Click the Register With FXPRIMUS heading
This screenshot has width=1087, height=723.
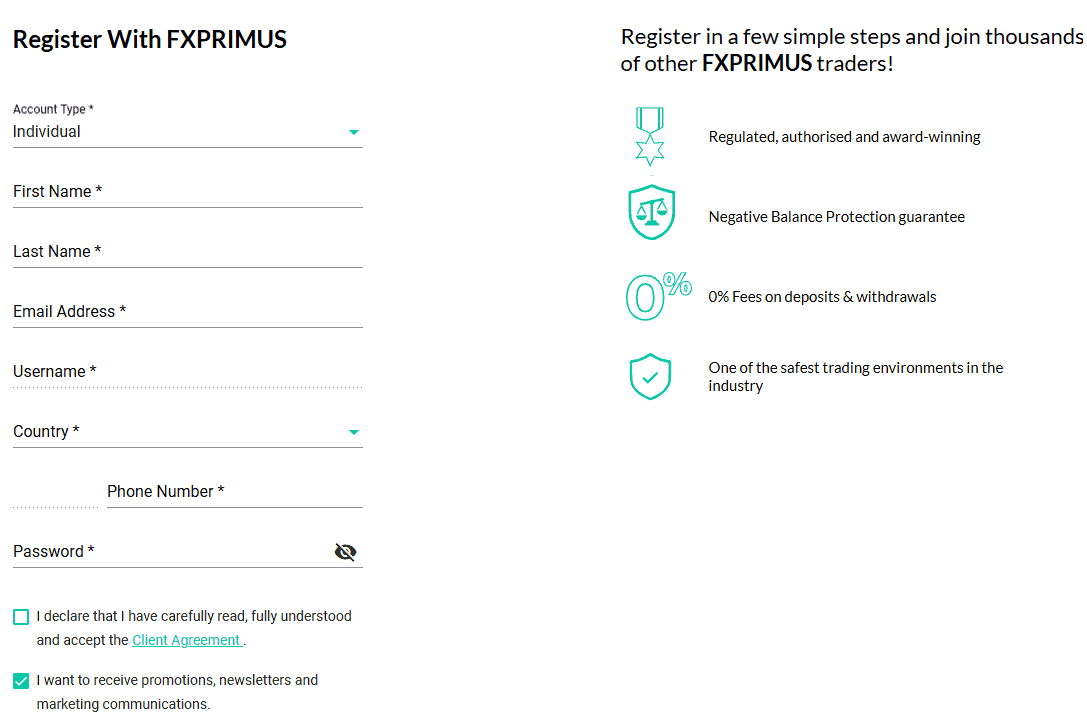149,40
